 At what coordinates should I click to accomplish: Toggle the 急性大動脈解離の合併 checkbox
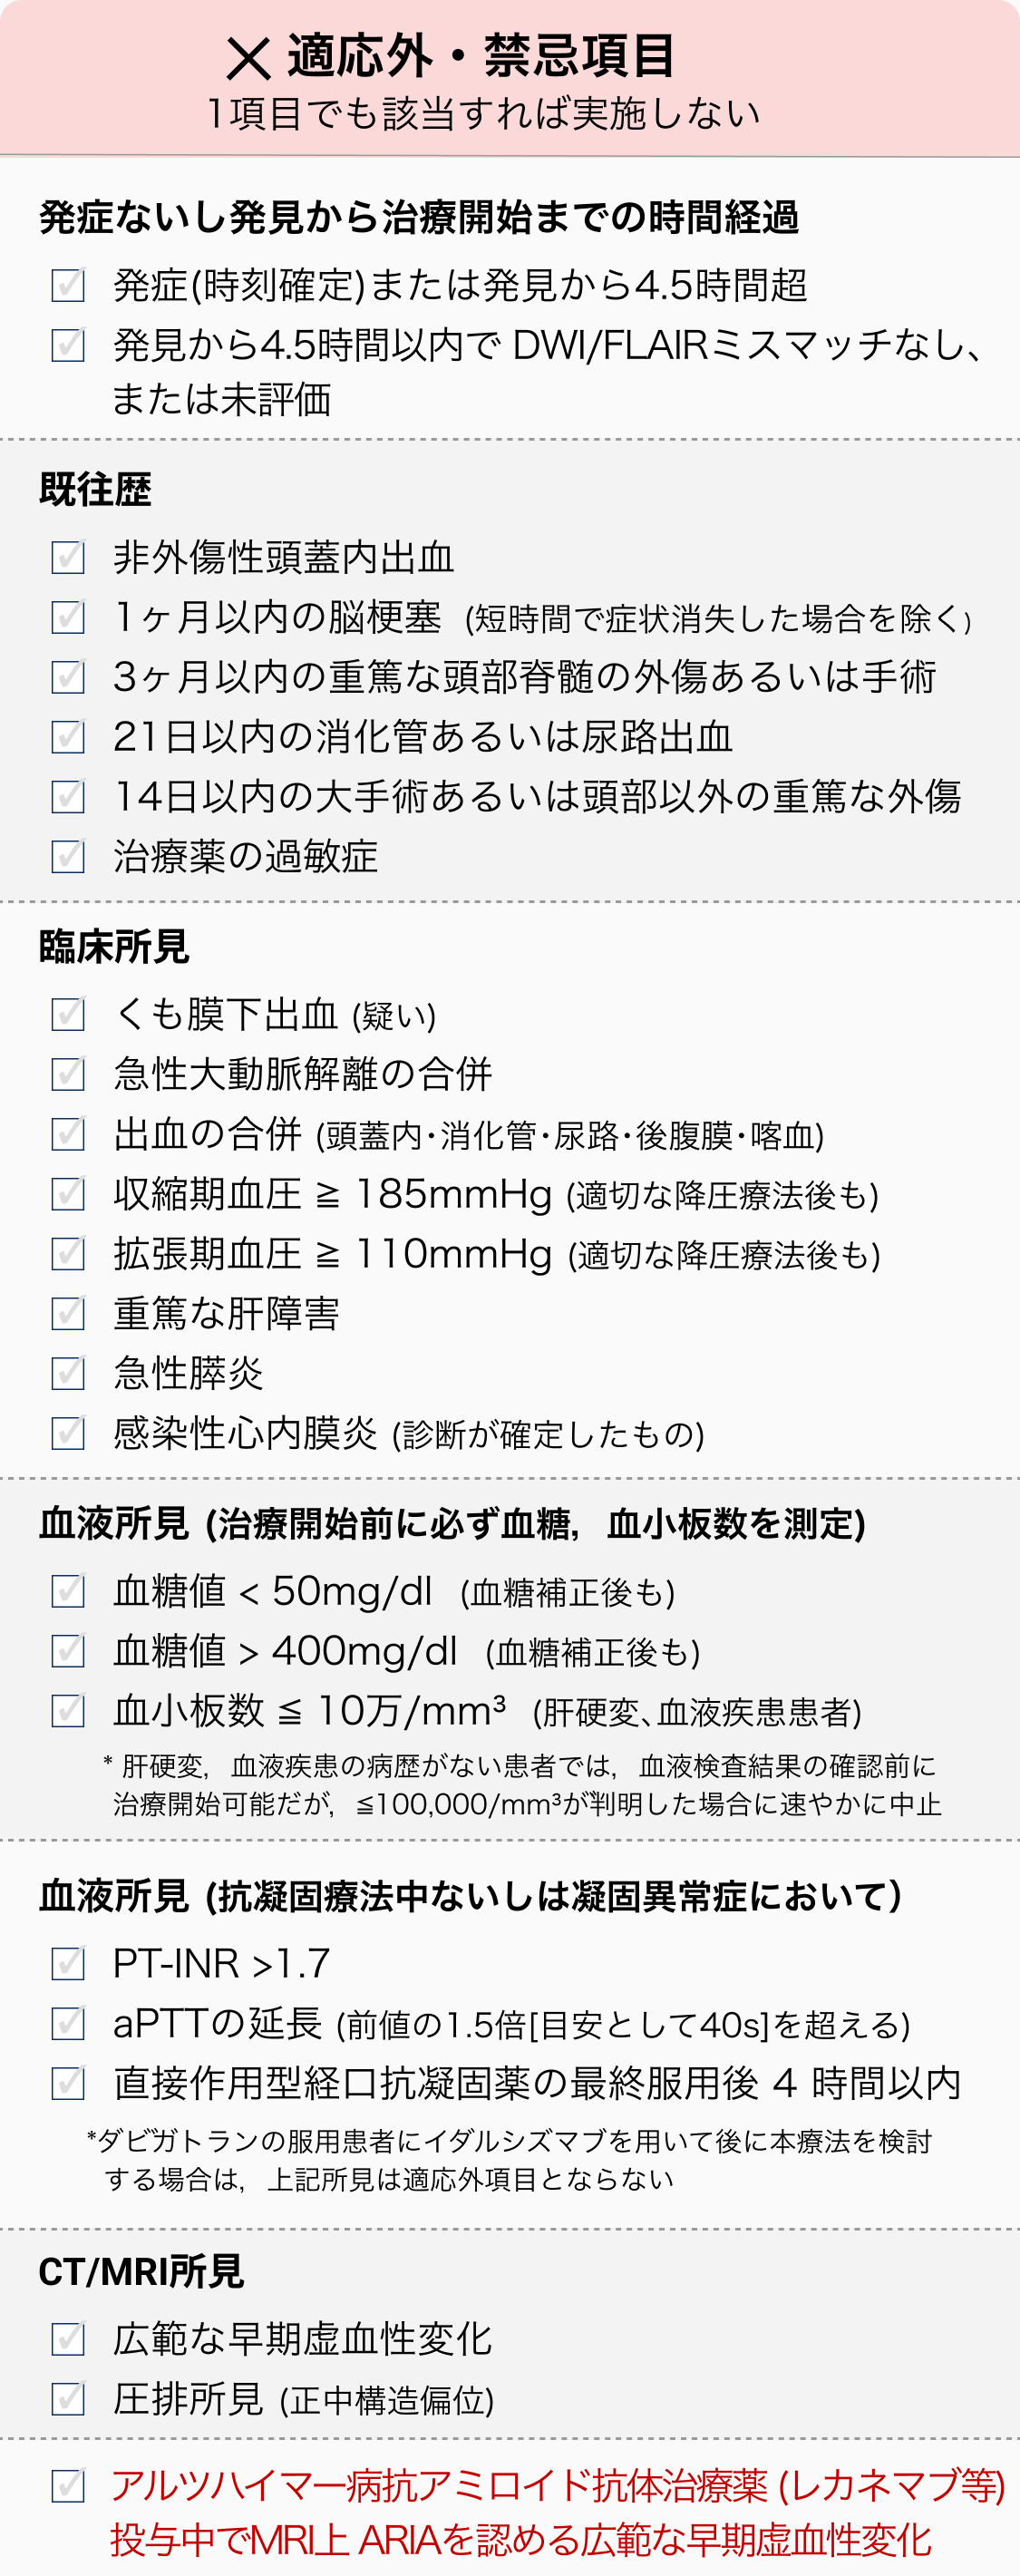click(67, 1073)
